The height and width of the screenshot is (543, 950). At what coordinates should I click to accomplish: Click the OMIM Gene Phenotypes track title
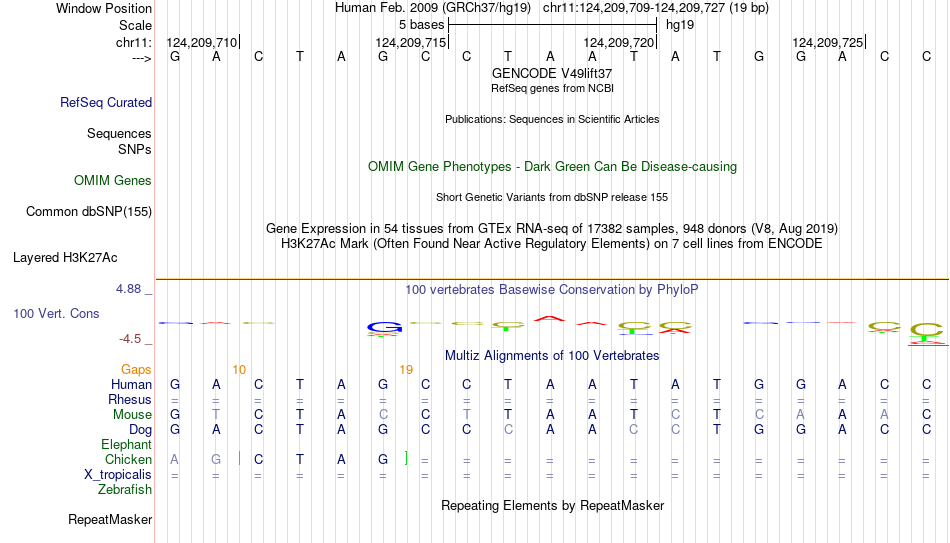552,167
